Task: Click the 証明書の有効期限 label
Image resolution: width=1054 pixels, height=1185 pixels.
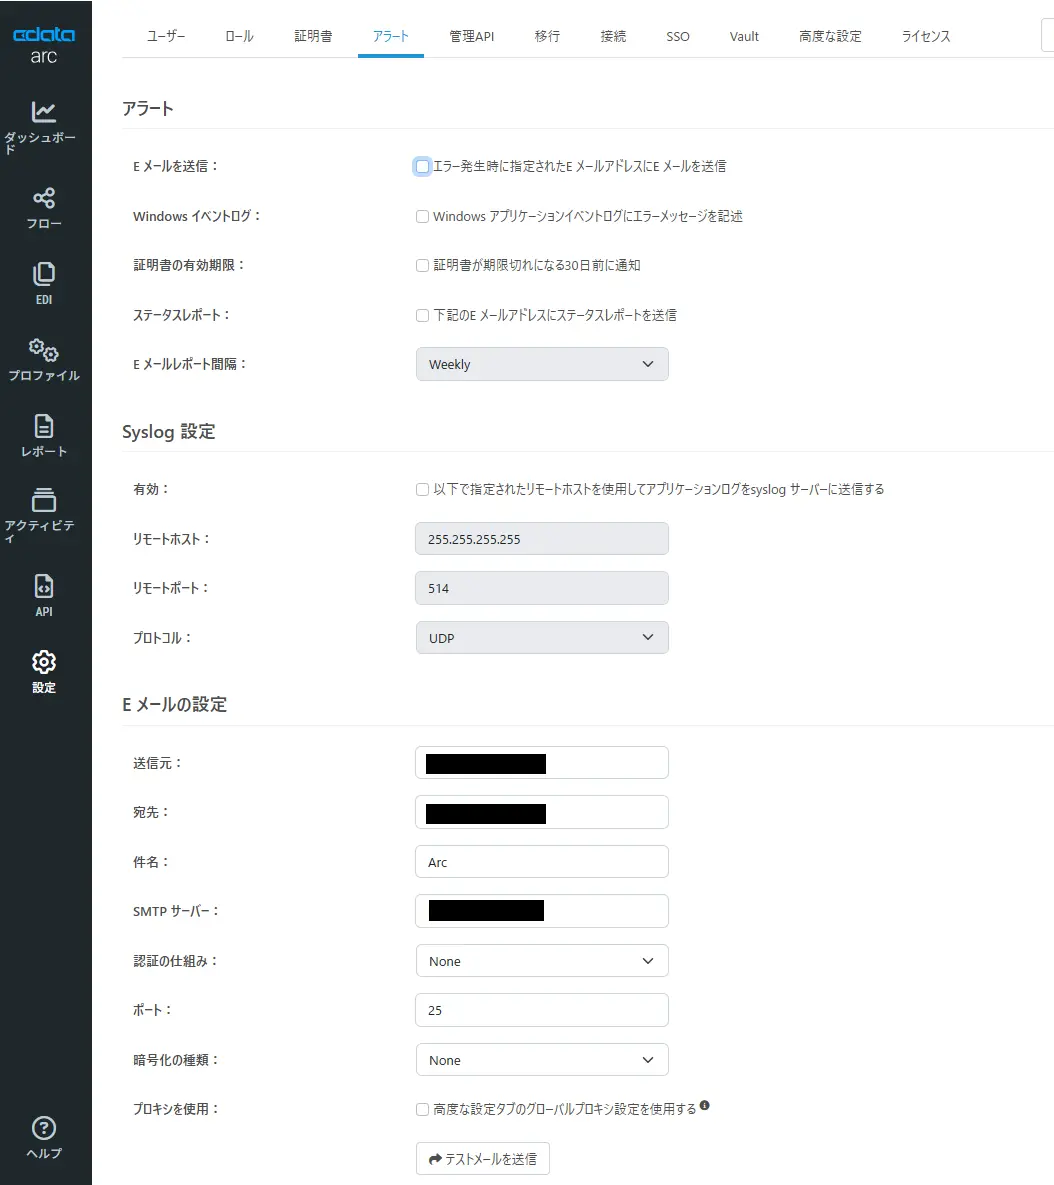Action: pos(189,265)
